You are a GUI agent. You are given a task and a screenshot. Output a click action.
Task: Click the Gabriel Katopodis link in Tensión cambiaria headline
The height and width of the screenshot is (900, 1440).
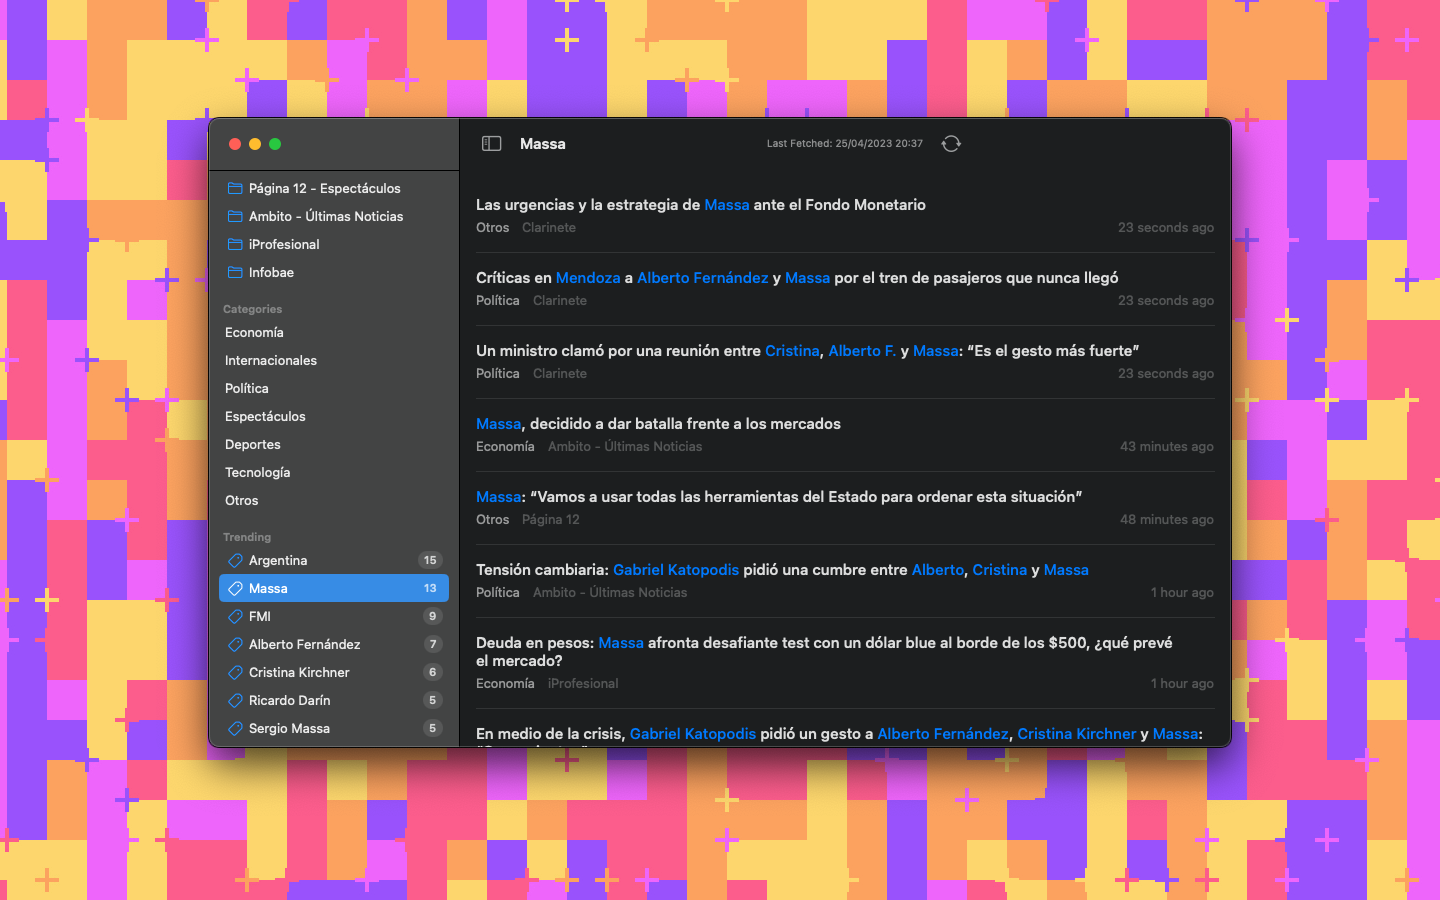675,570
